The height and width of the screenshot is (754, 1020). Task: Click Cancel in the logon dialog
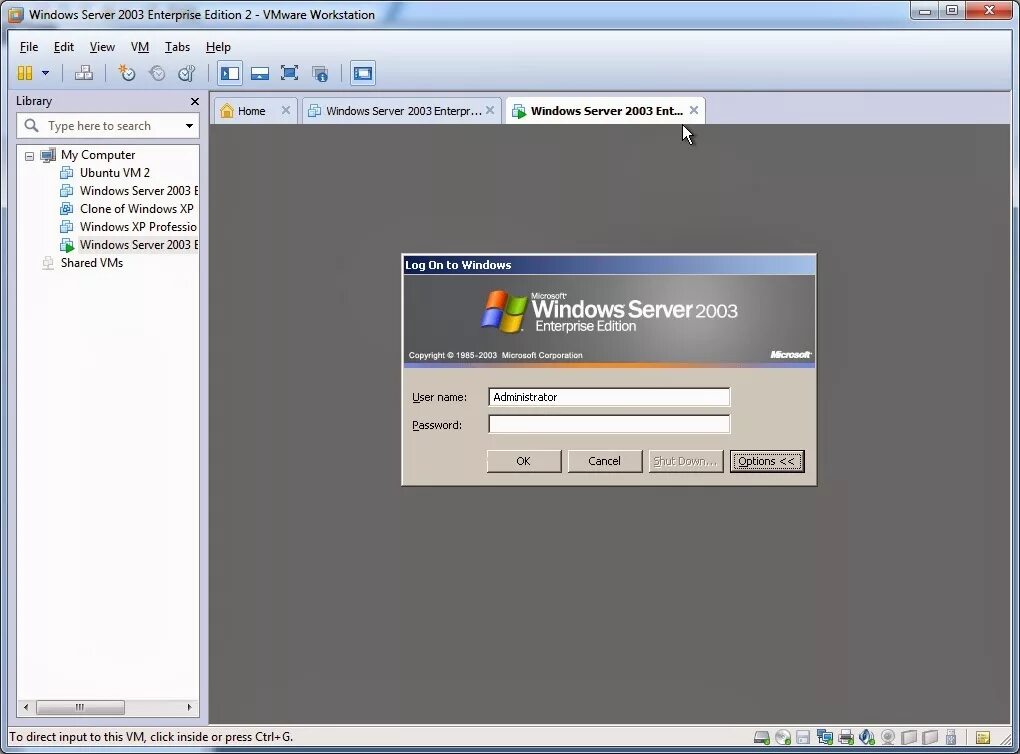coord(604,461)
